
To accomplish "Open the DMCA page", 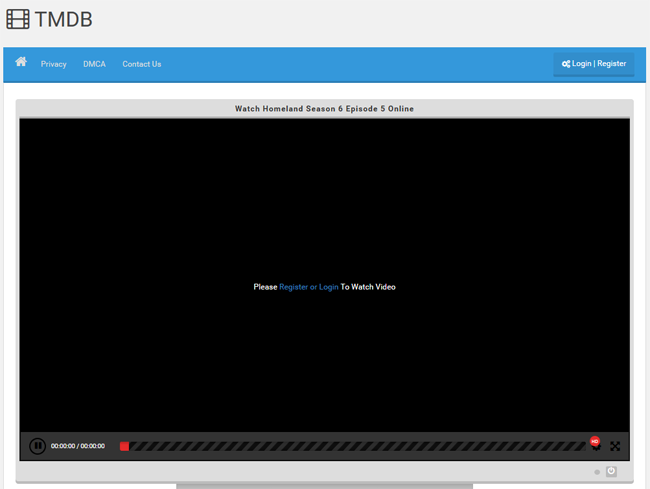I will click(94, 64).
